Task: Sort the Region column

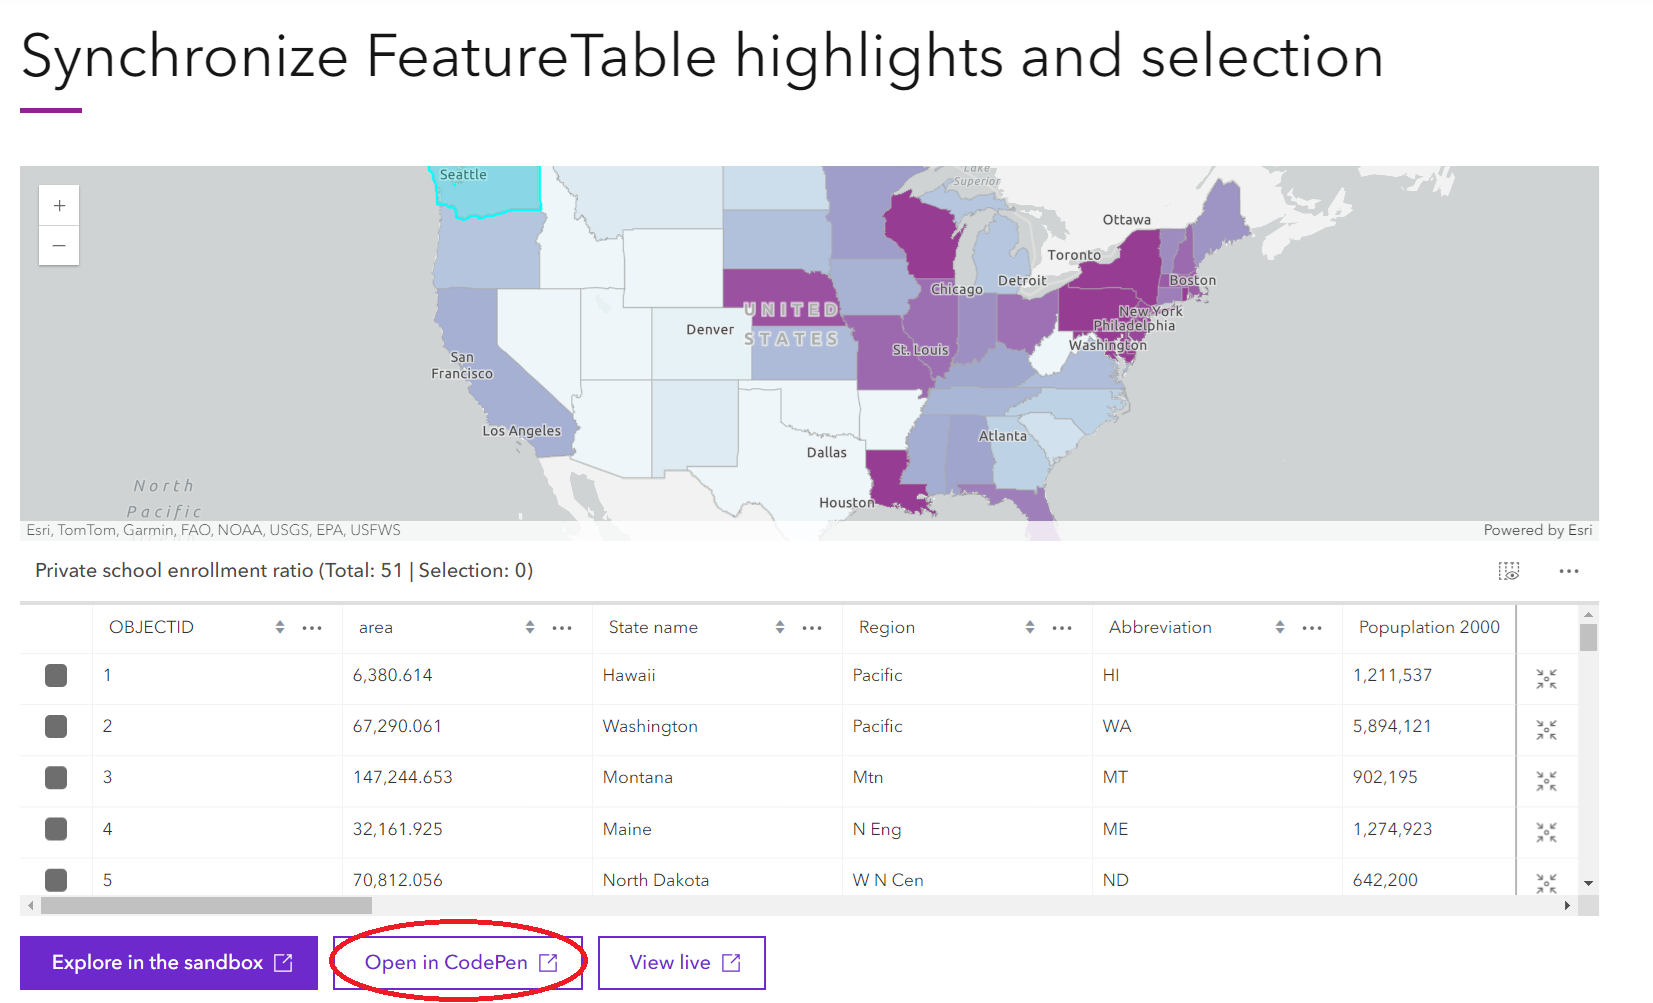Action: (1029, 627)
